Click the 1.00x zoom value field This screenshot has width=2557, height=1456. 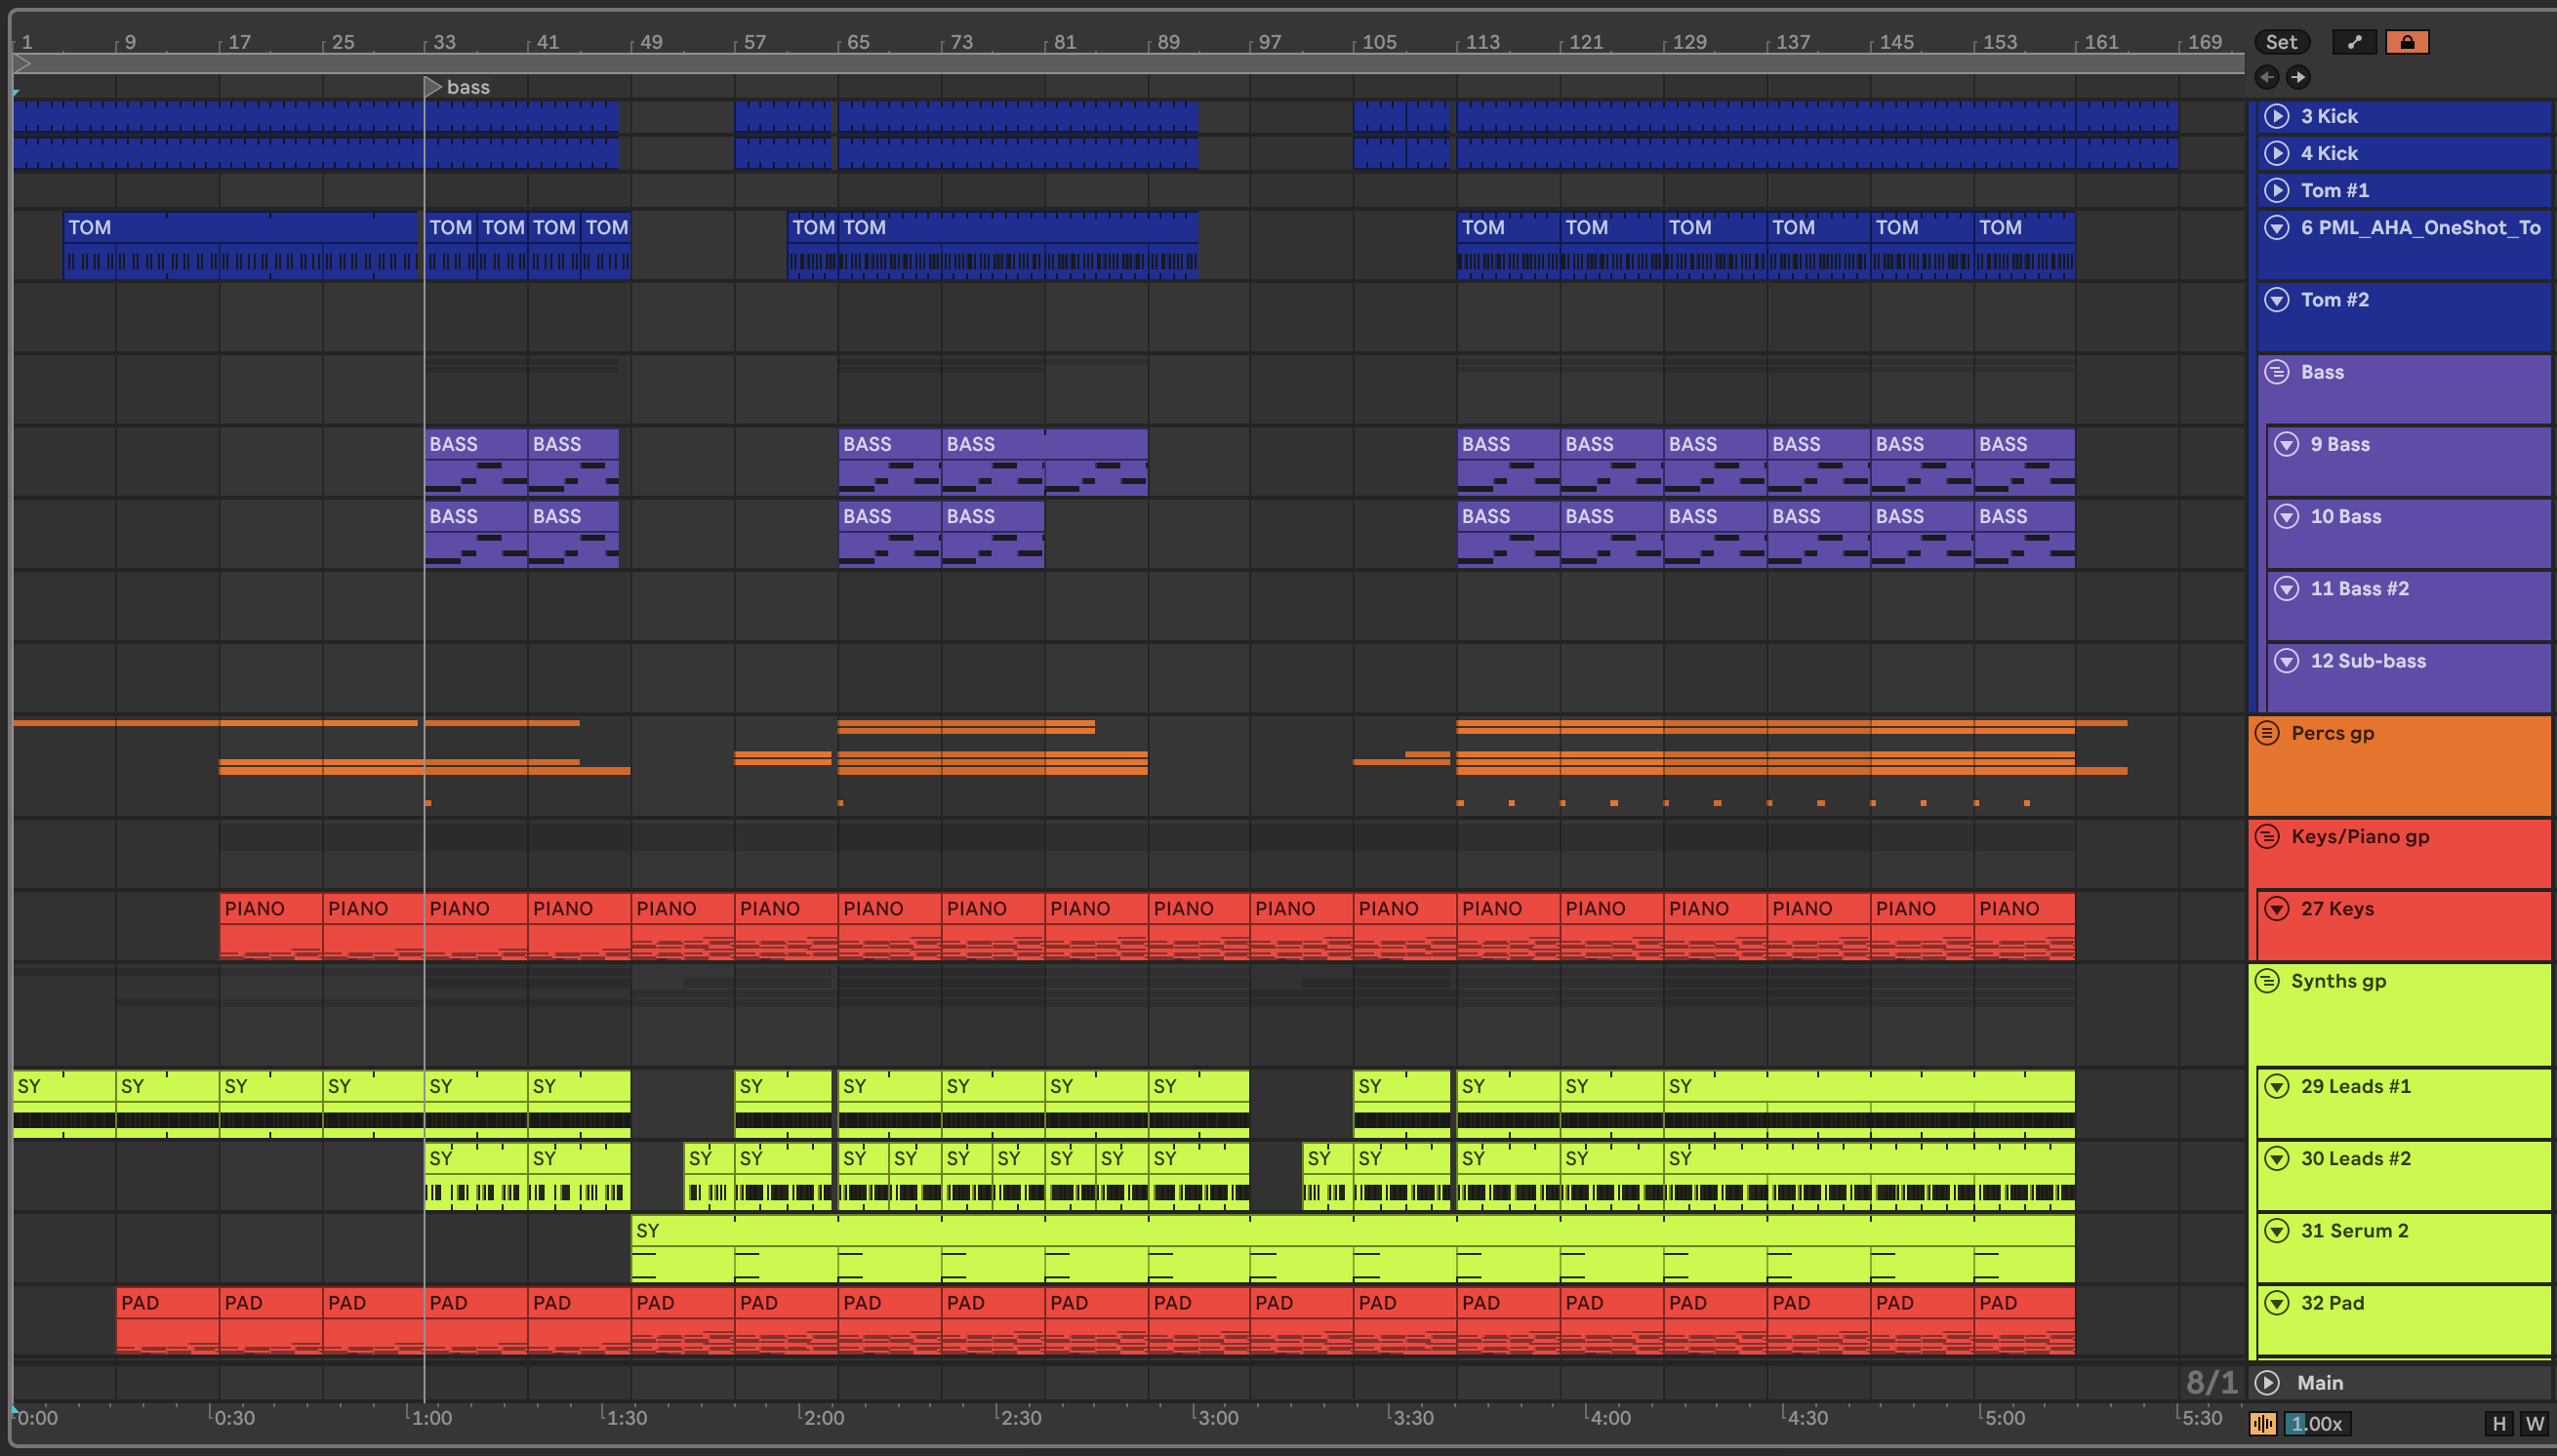point(2316,1423)
